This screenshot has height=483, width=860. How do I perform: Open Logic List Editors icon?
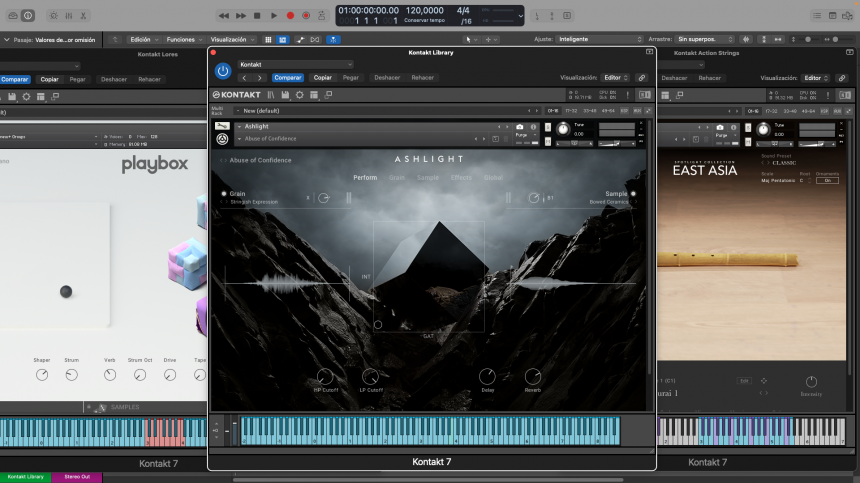coord(817,16)
